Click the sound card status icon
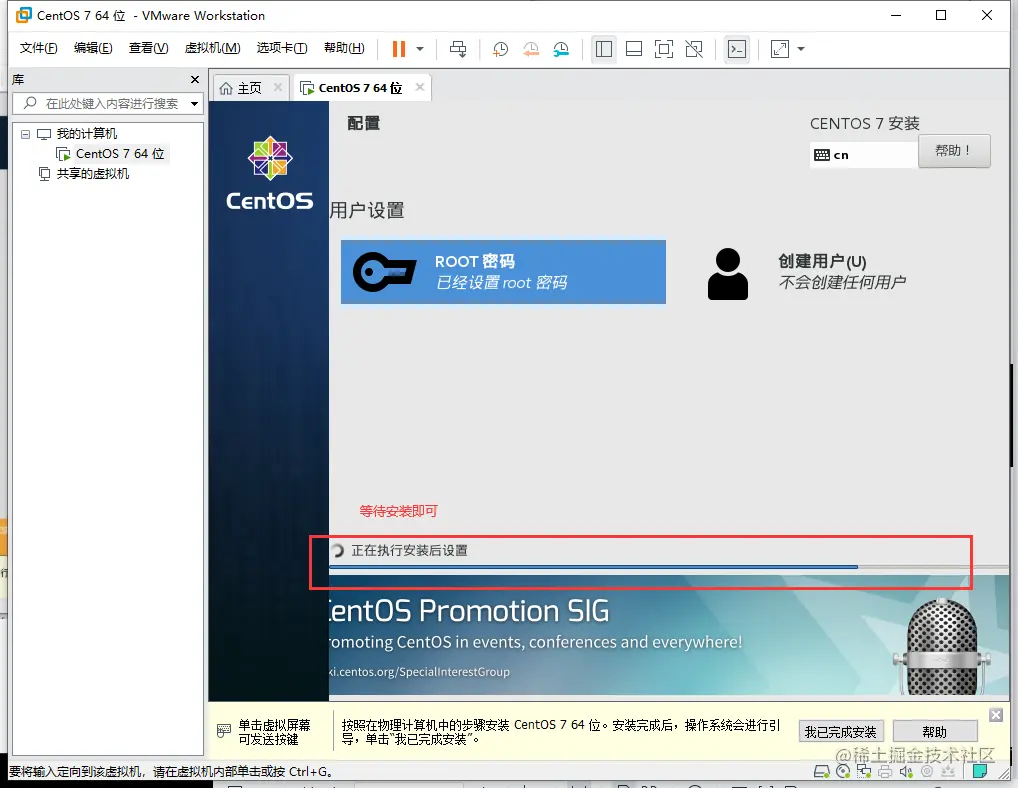 pos(906,771)
